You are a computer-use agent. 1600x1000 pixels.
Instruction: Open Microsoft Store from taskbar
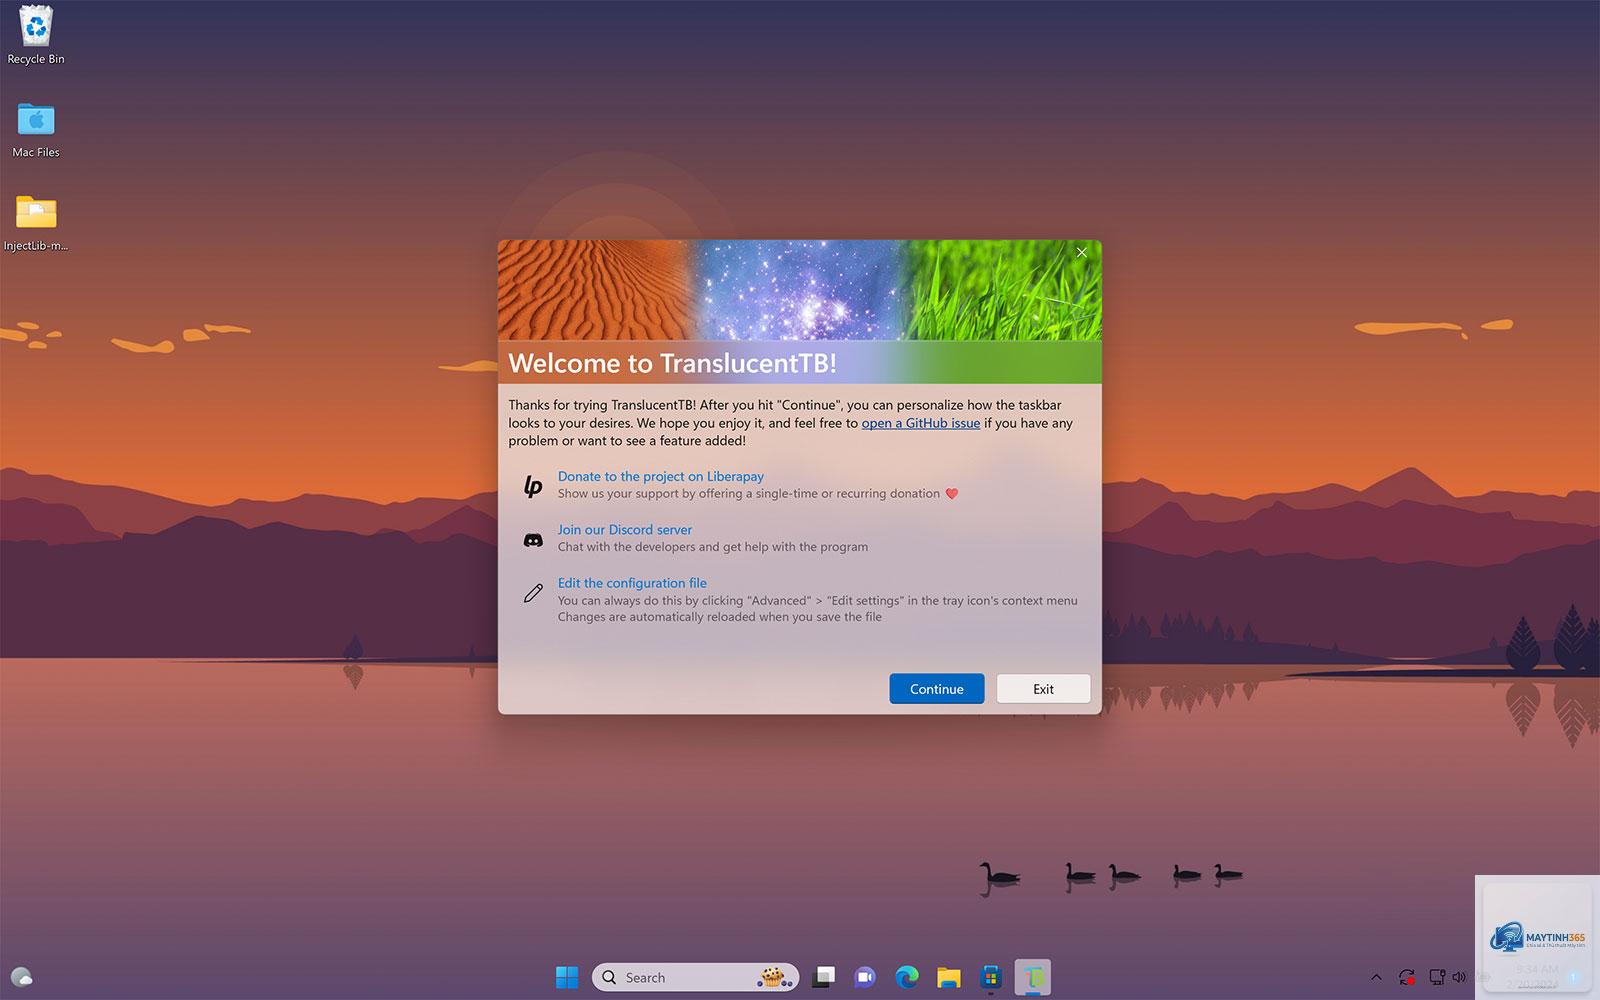pyautogui.click(x=991, y=977)
